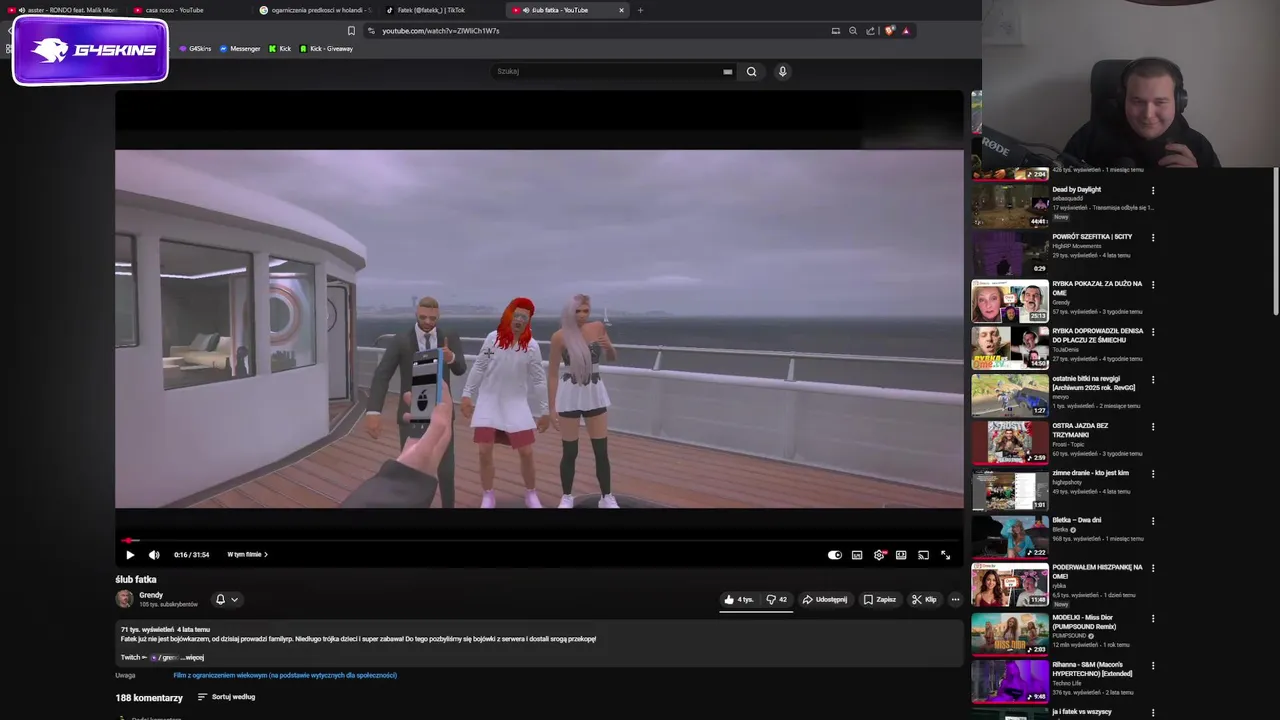Image resolution: width=1280 pixels, height=720 pixels.
Task: Open the Kick bookmark
Action: pyautogui.click(x=280, y=49)
